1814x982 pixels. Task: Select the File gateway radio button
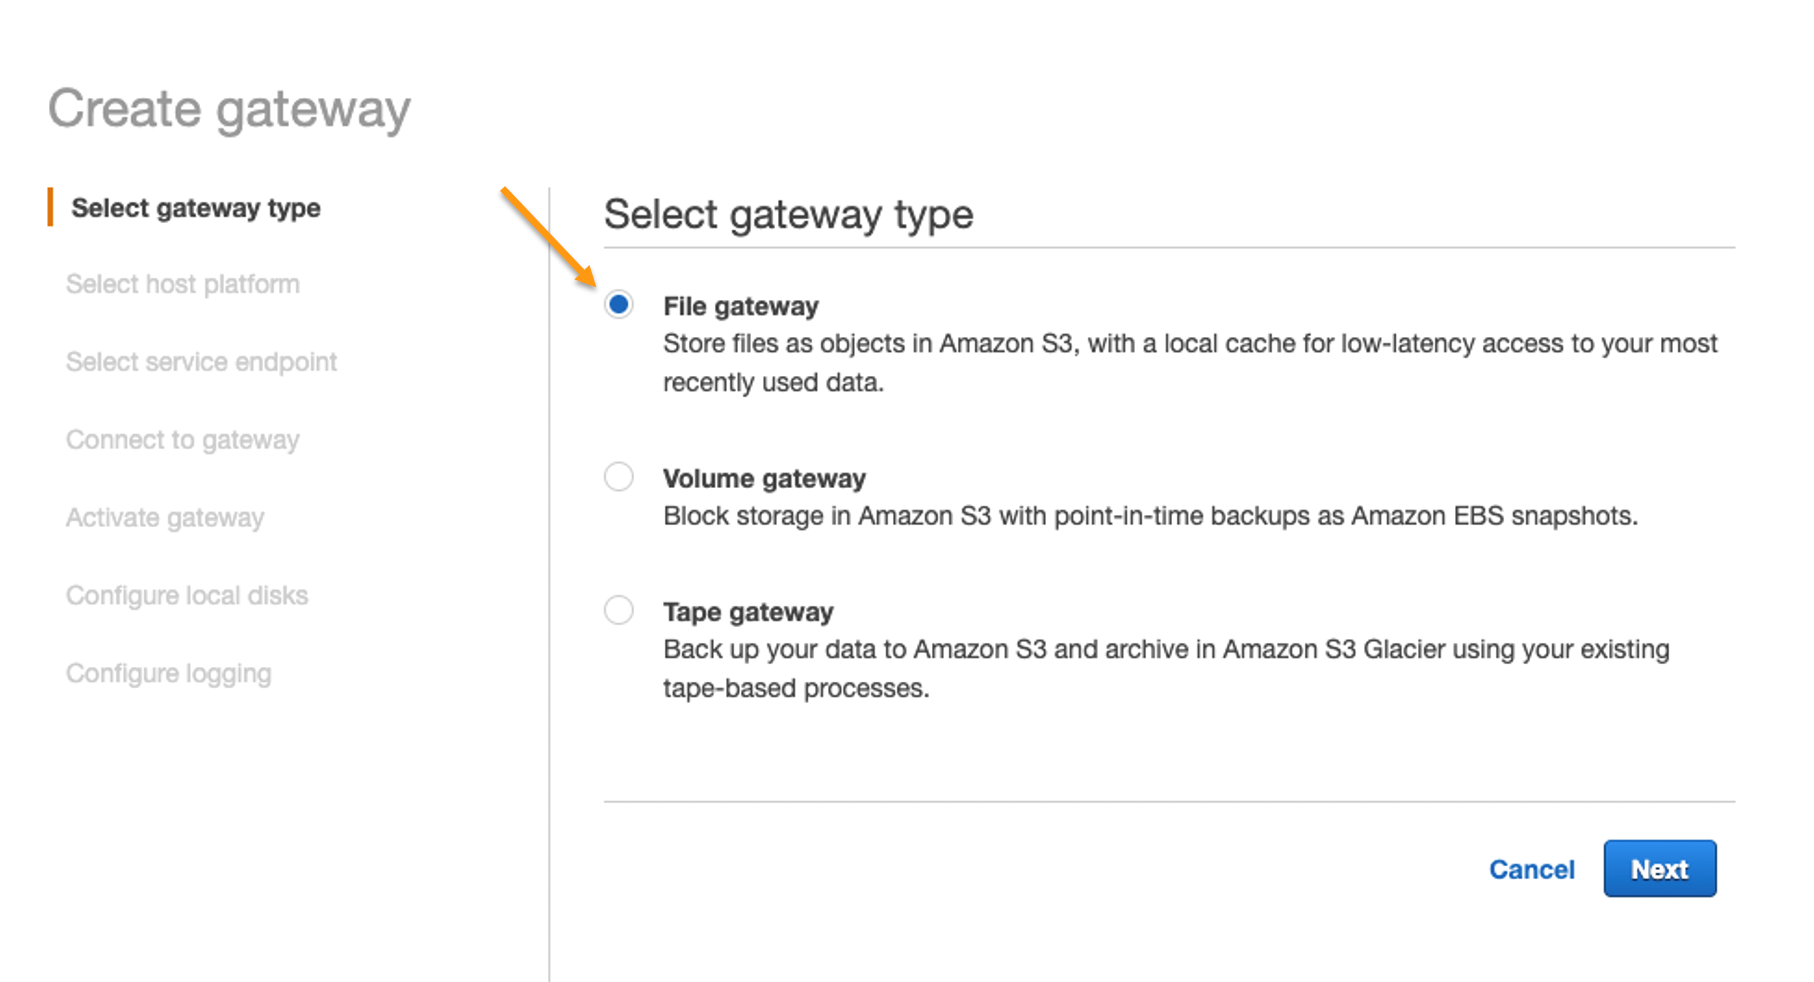(x=618, y=305)
